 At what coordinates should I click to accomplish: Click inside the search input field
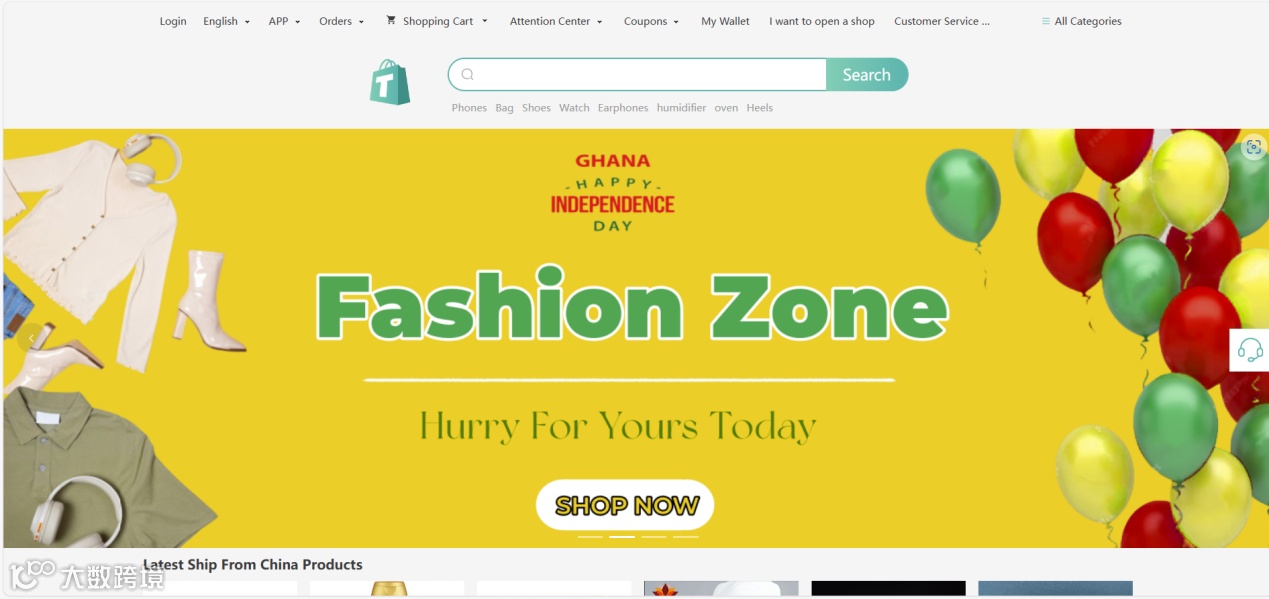tap(650, 74)
